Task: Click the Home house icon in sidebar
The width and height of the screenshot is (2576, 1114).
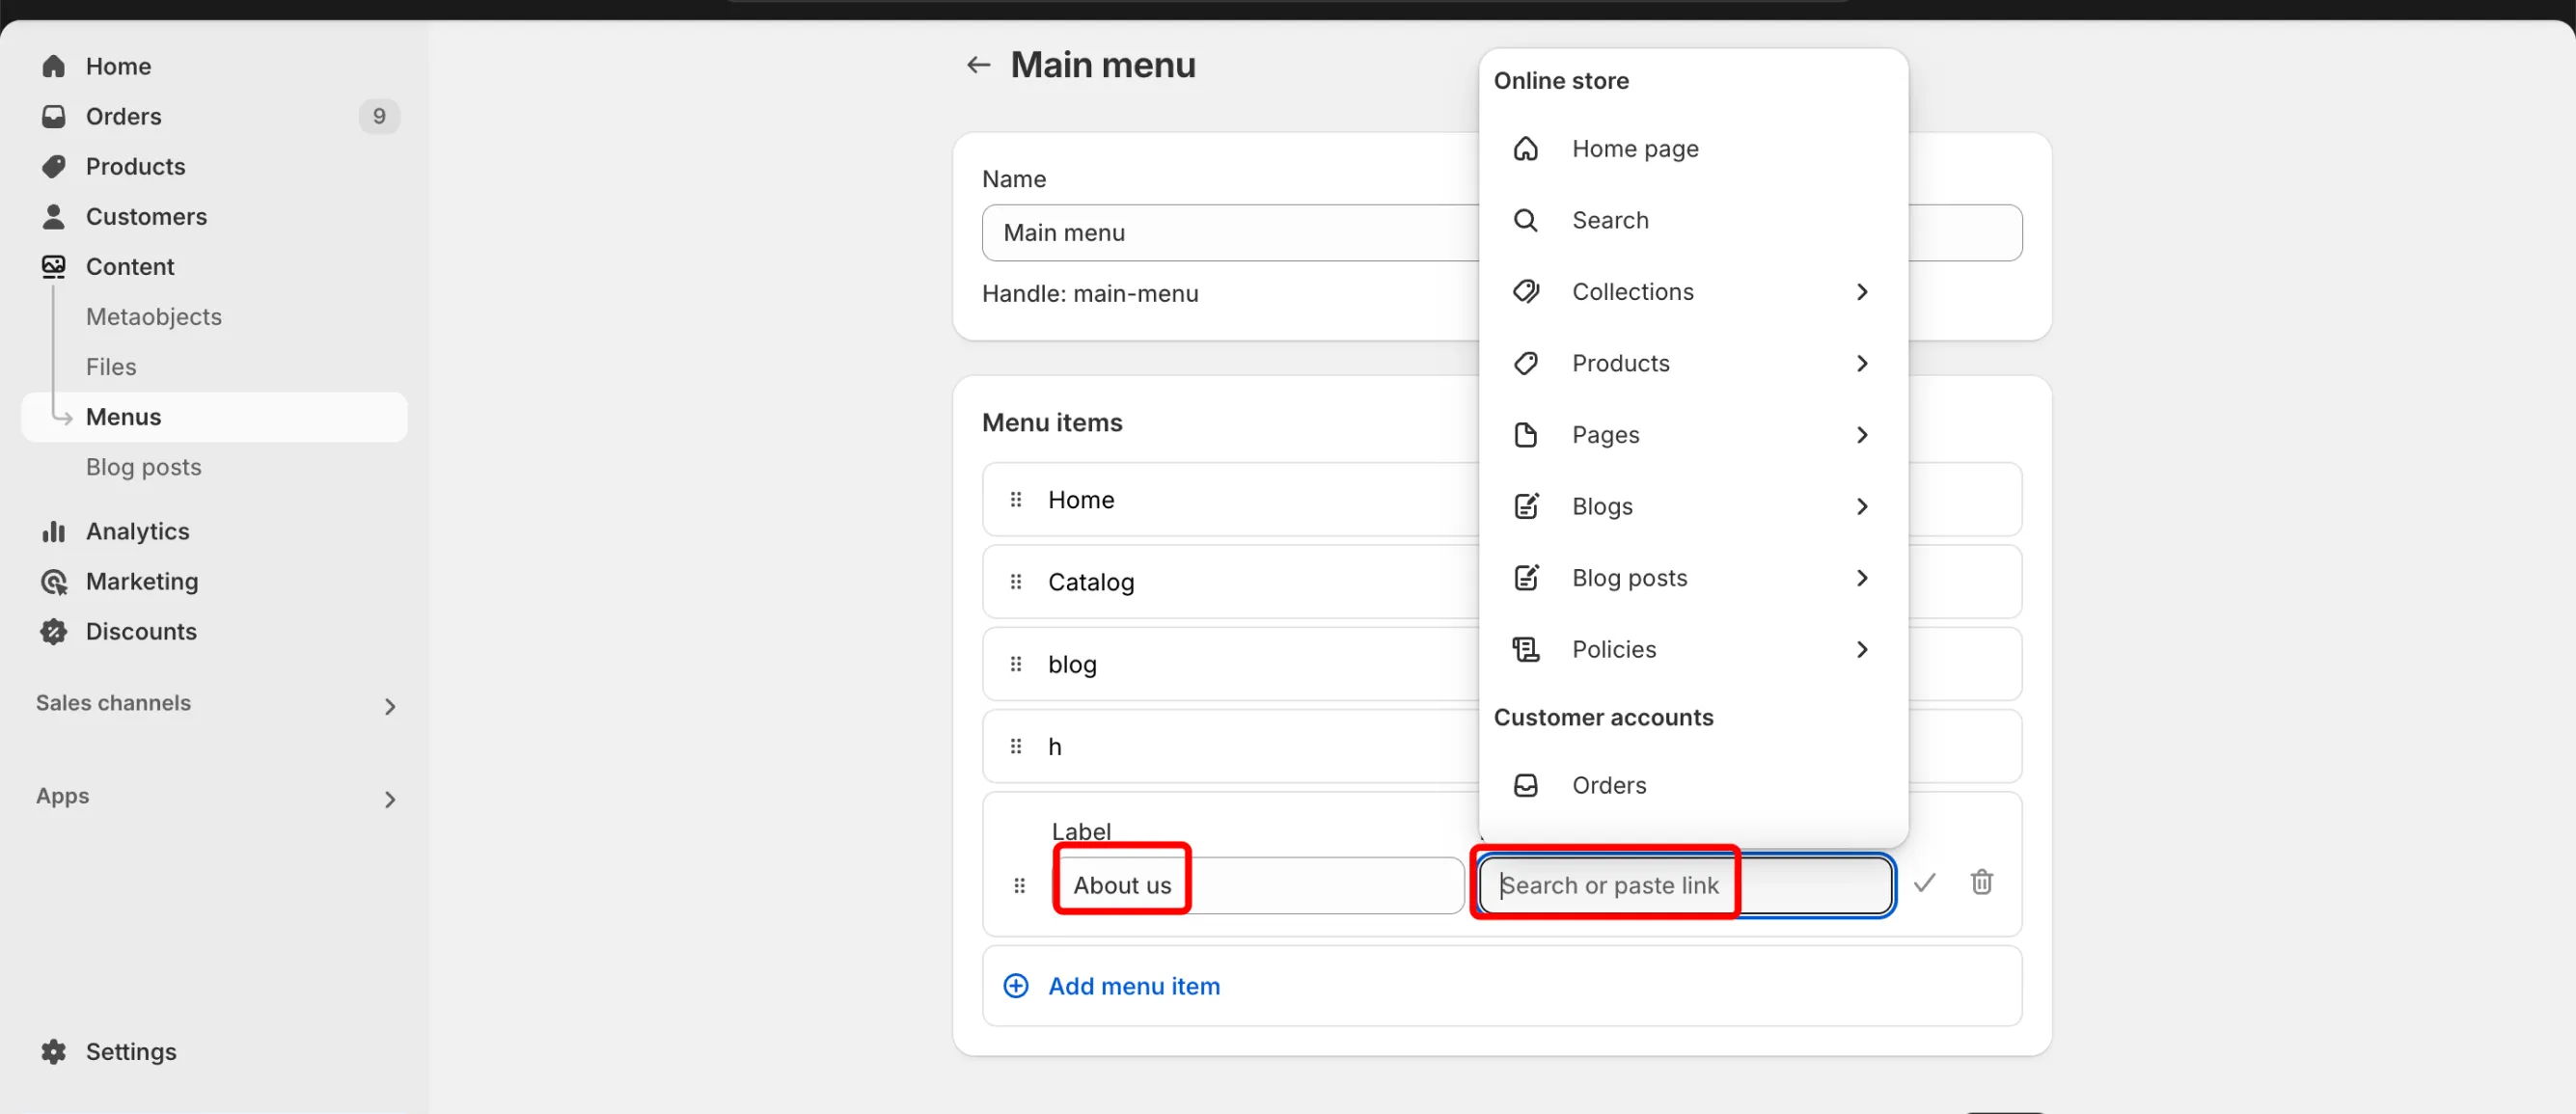Action: coord(53,66)
